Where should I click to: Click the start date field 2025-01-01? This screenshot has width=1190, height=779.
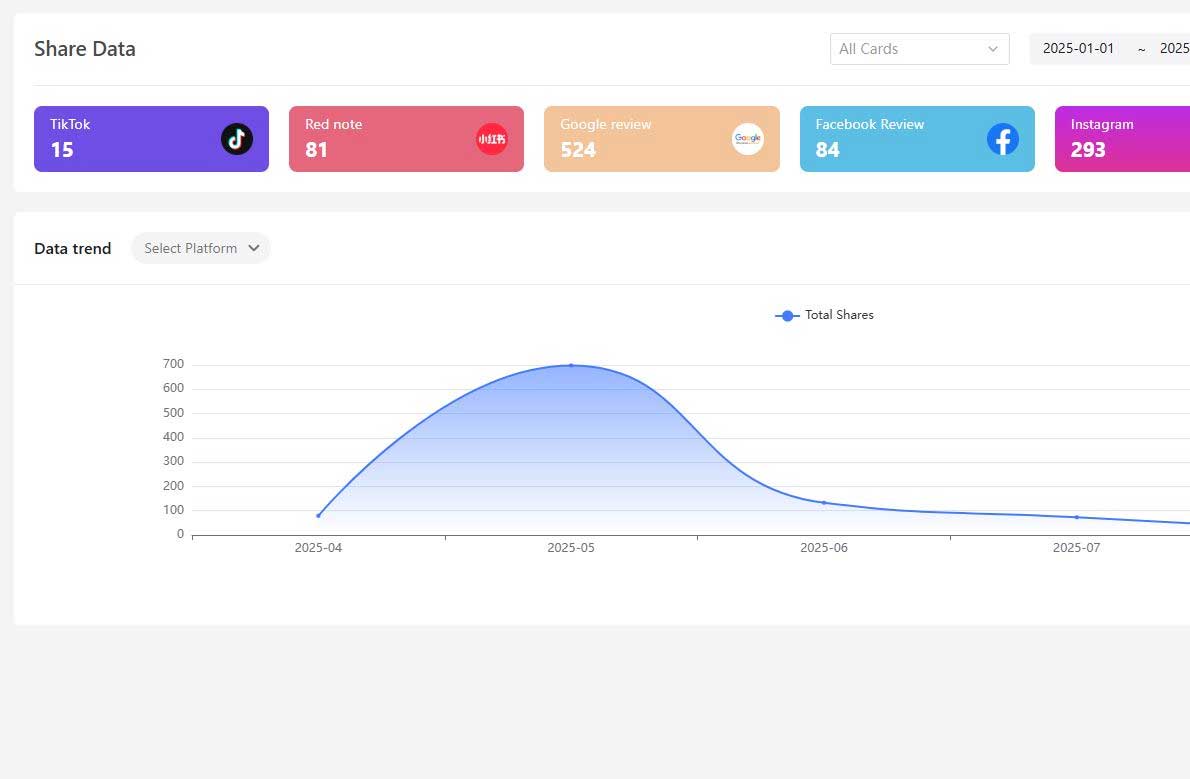pos(1078,49)
